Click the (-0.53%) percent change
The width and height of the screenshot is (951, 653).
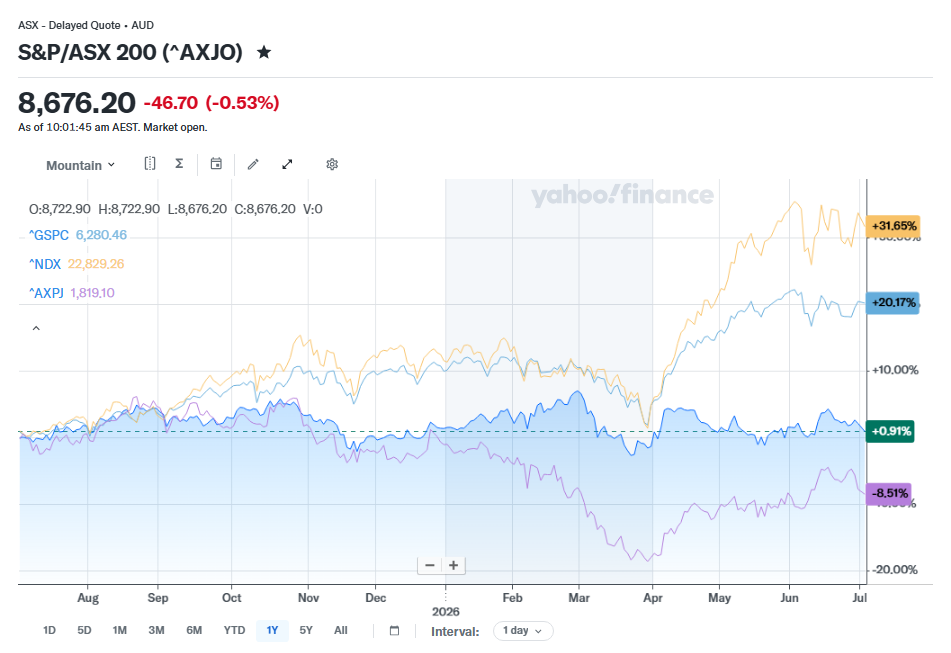point(243,103)
